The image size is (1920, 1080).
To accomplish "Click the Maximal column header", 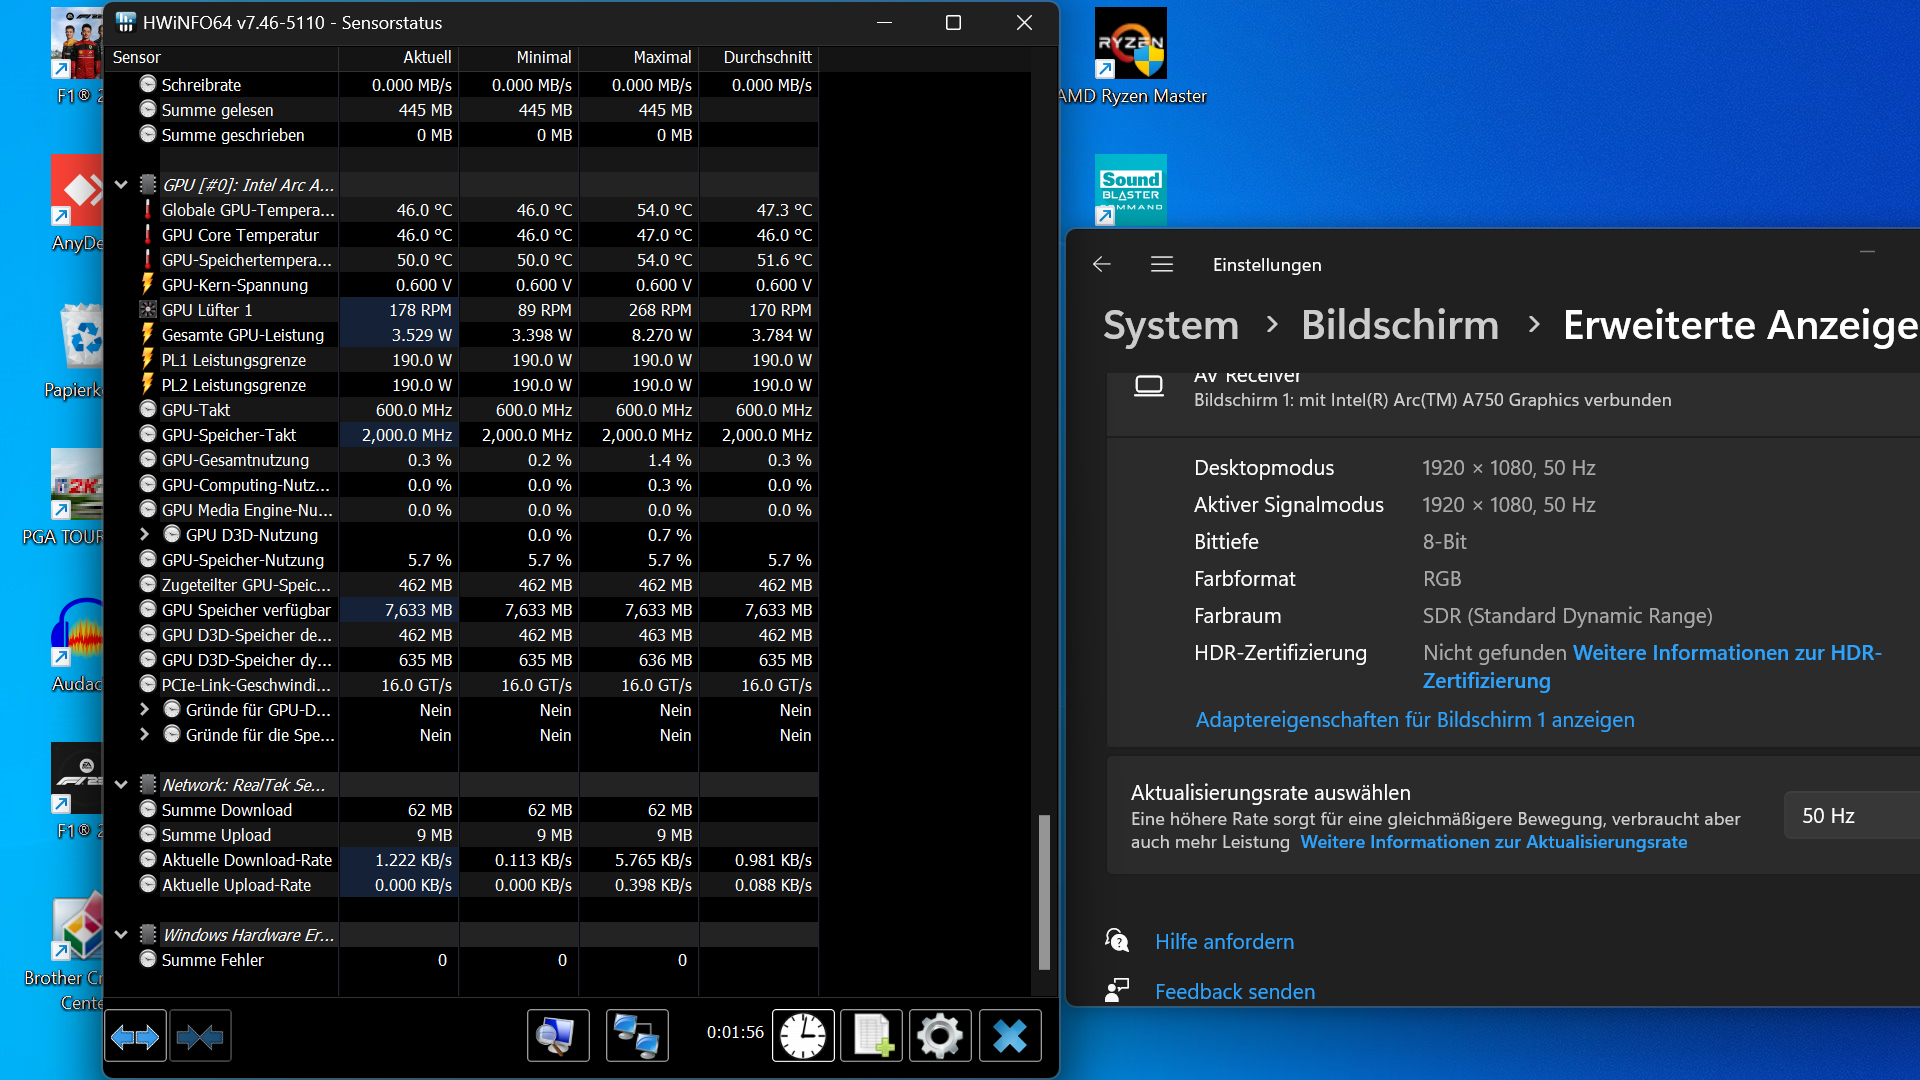I will [x=661, y=57].
